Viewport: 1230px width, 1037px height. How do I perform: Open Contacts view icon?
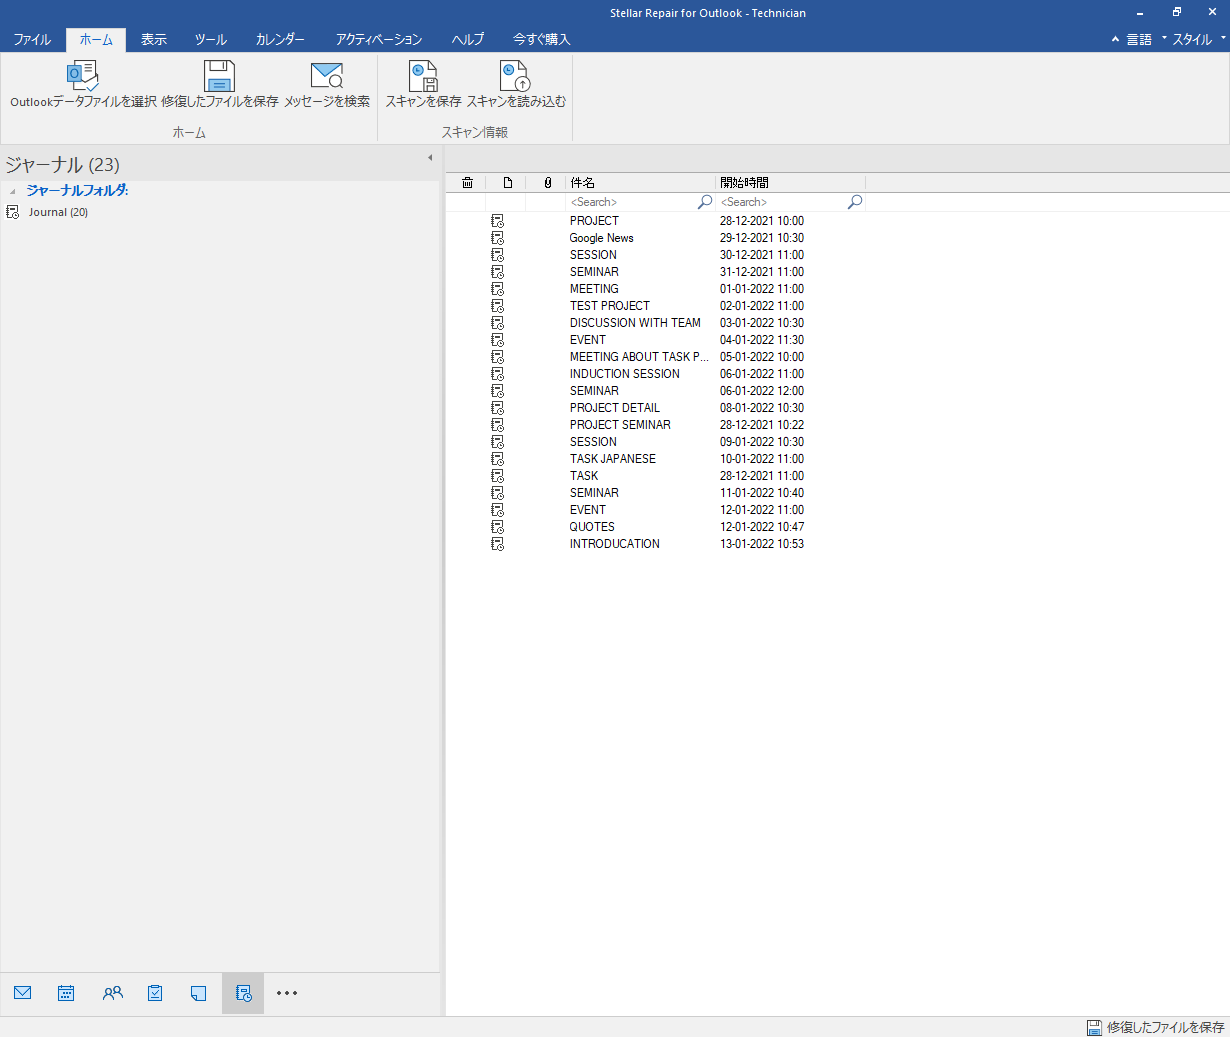112,993
